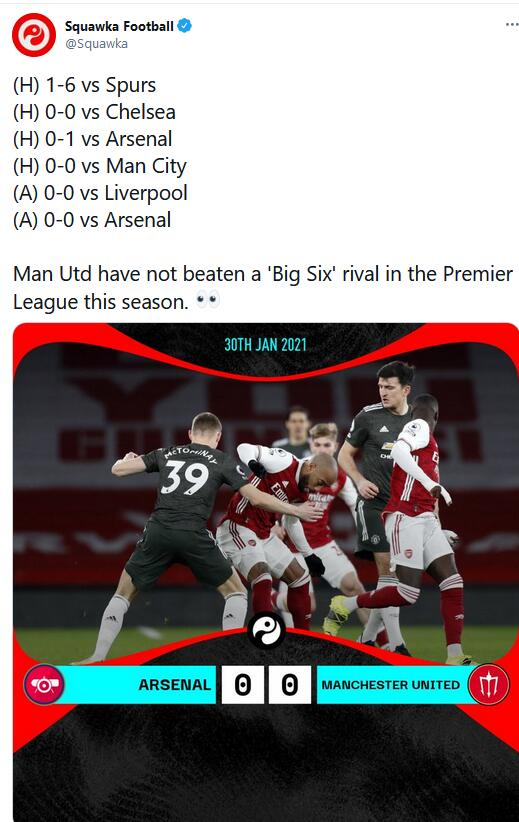519x822 pixels.
Task: Click the Squawka logo above the score
Action: tap(266, 631)
